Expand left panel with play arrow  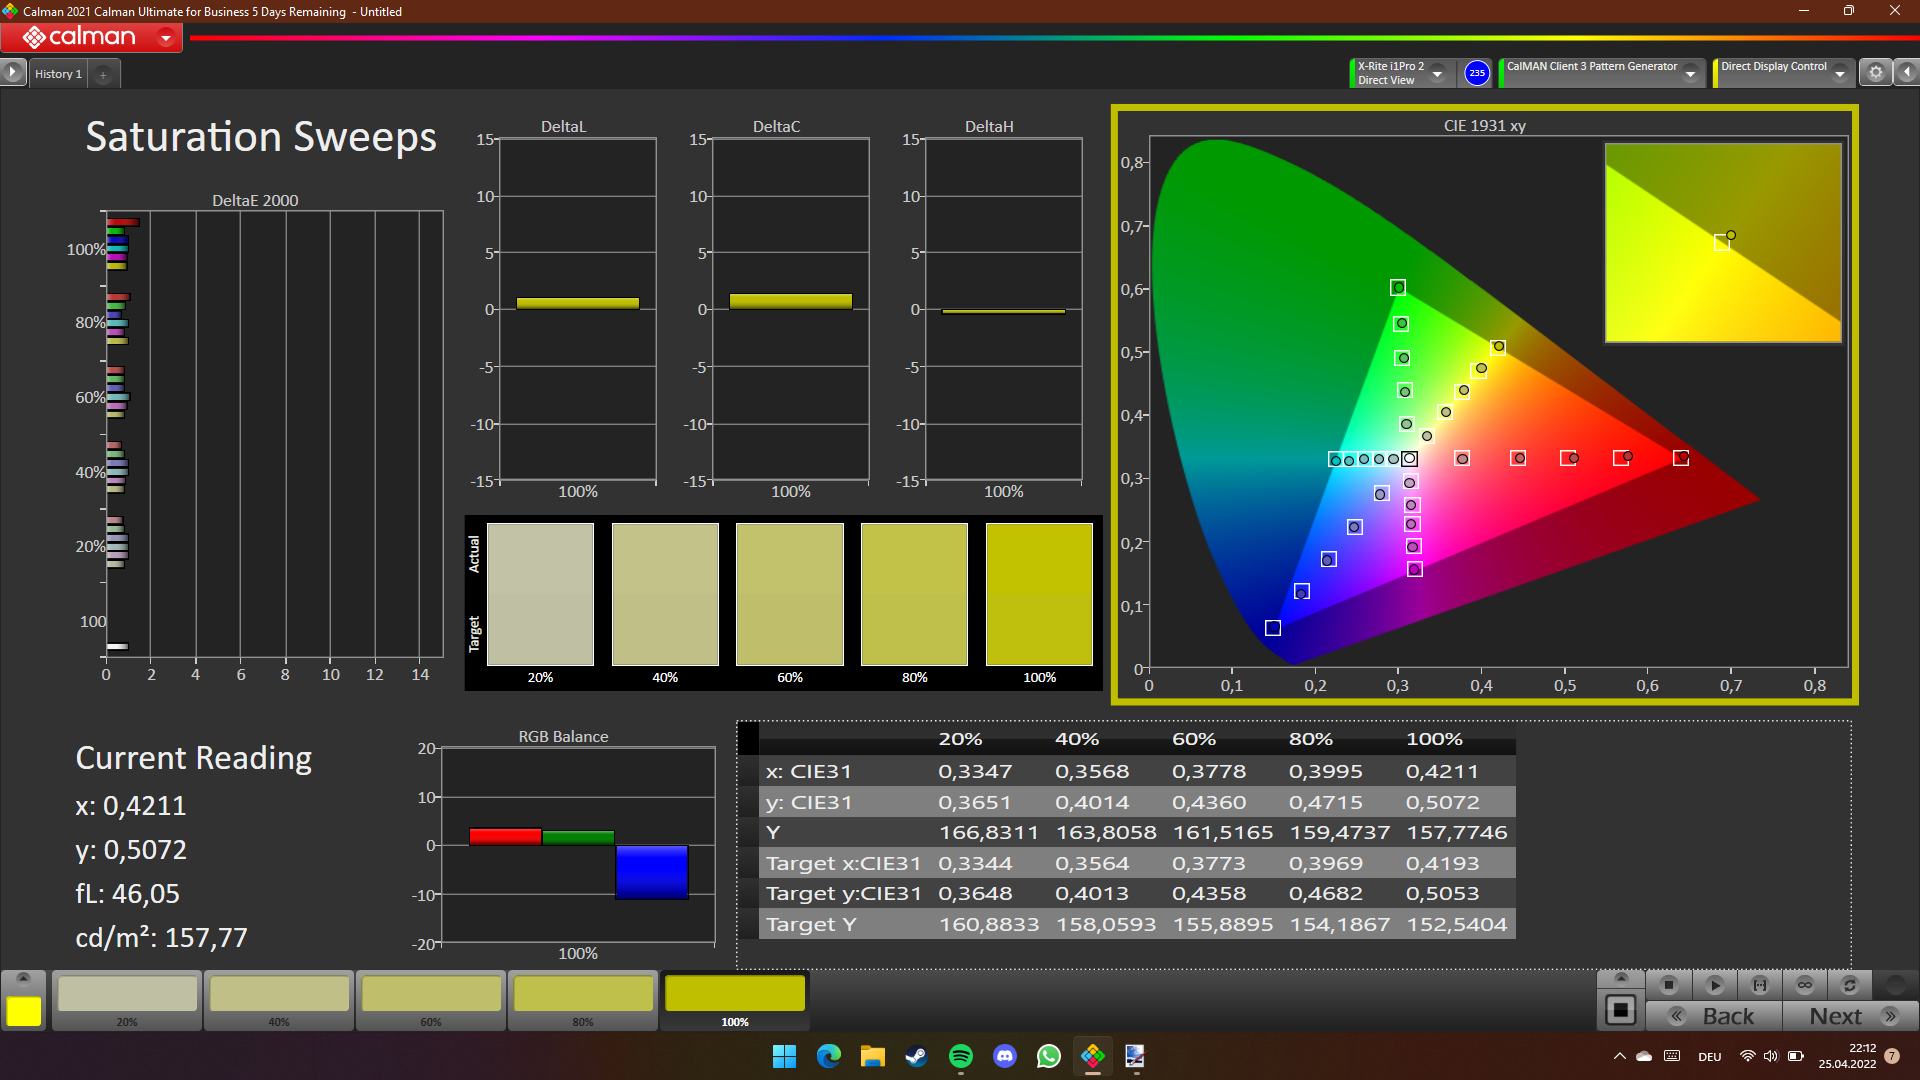coord(12,73)
